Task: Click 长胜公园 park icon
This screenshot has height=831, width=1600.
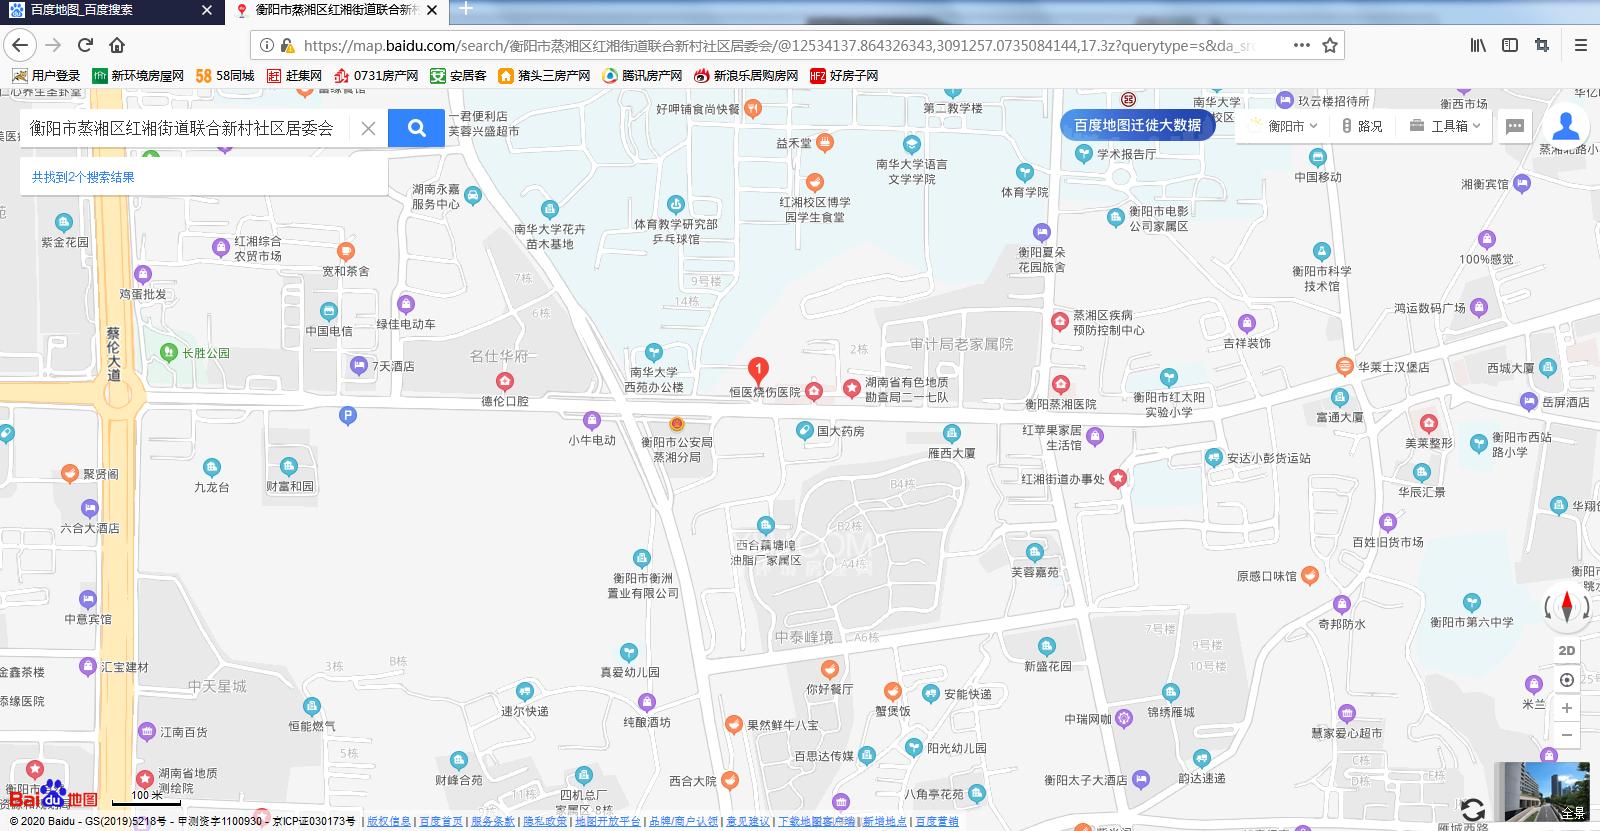Action: tap(169, 352)
